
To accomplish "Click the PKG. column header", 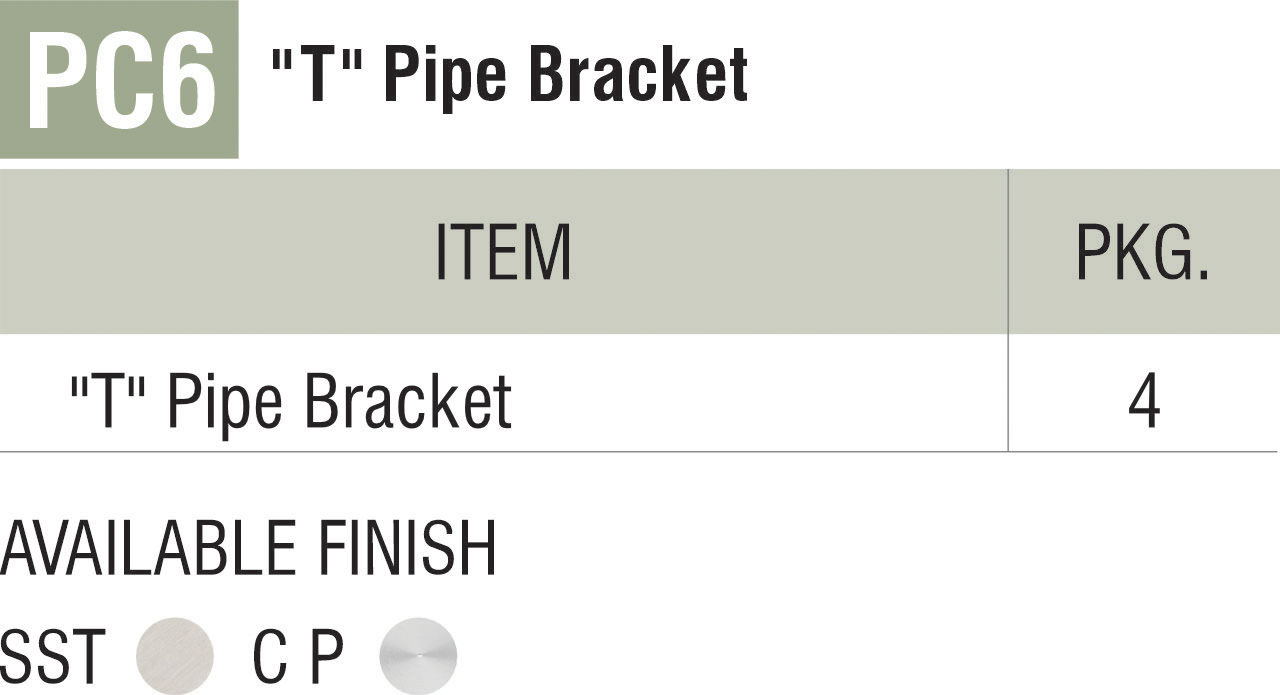I will tap(1143, 252).
